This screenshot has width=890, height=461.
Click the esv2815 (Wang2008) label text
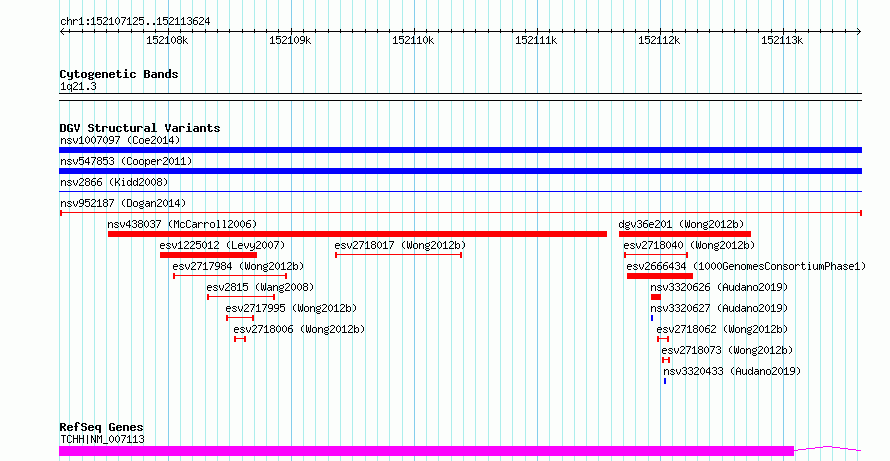click(x=260, y=287)
